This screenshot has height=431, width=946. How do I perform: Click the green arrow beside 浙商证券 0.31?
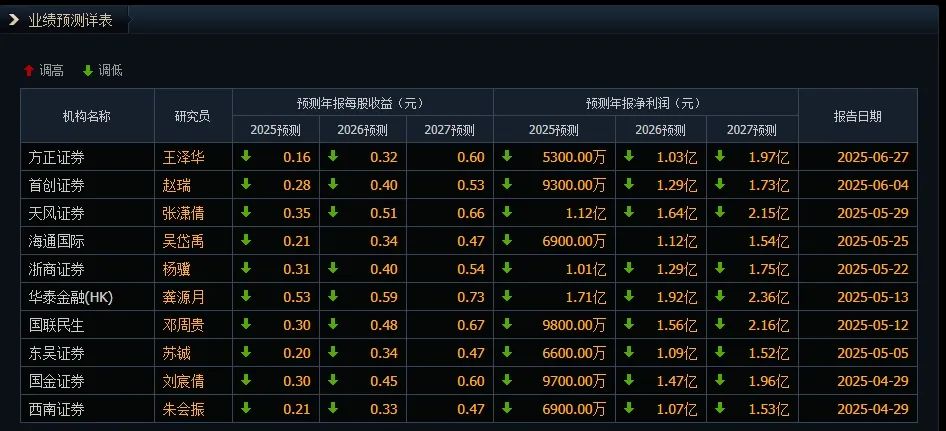point(246,268)
